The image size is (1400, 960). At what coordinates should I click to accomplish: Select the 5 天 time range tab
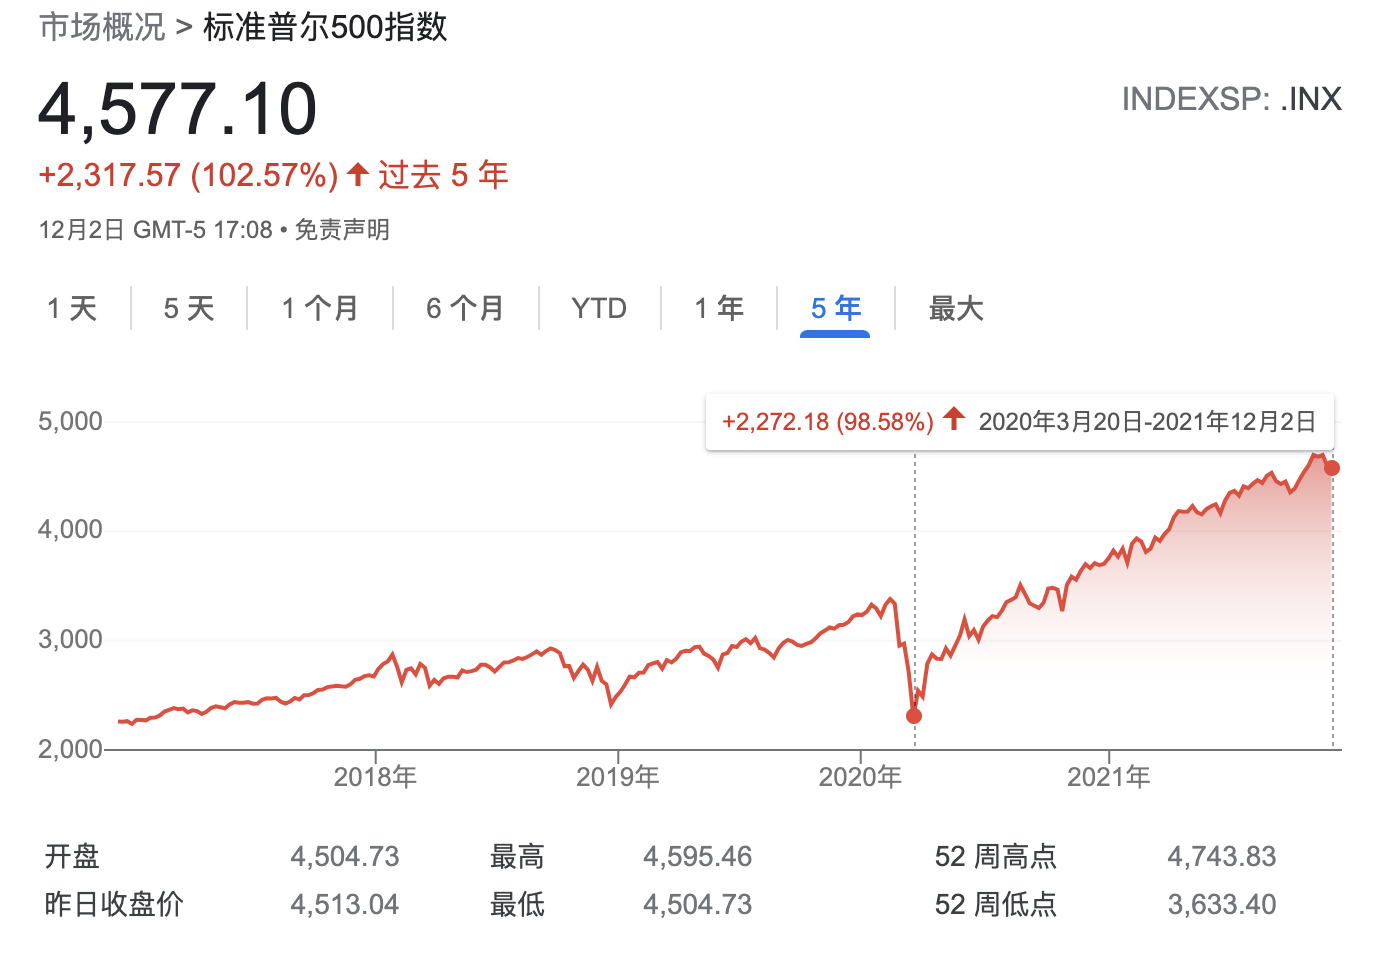(x=189, y=309)
